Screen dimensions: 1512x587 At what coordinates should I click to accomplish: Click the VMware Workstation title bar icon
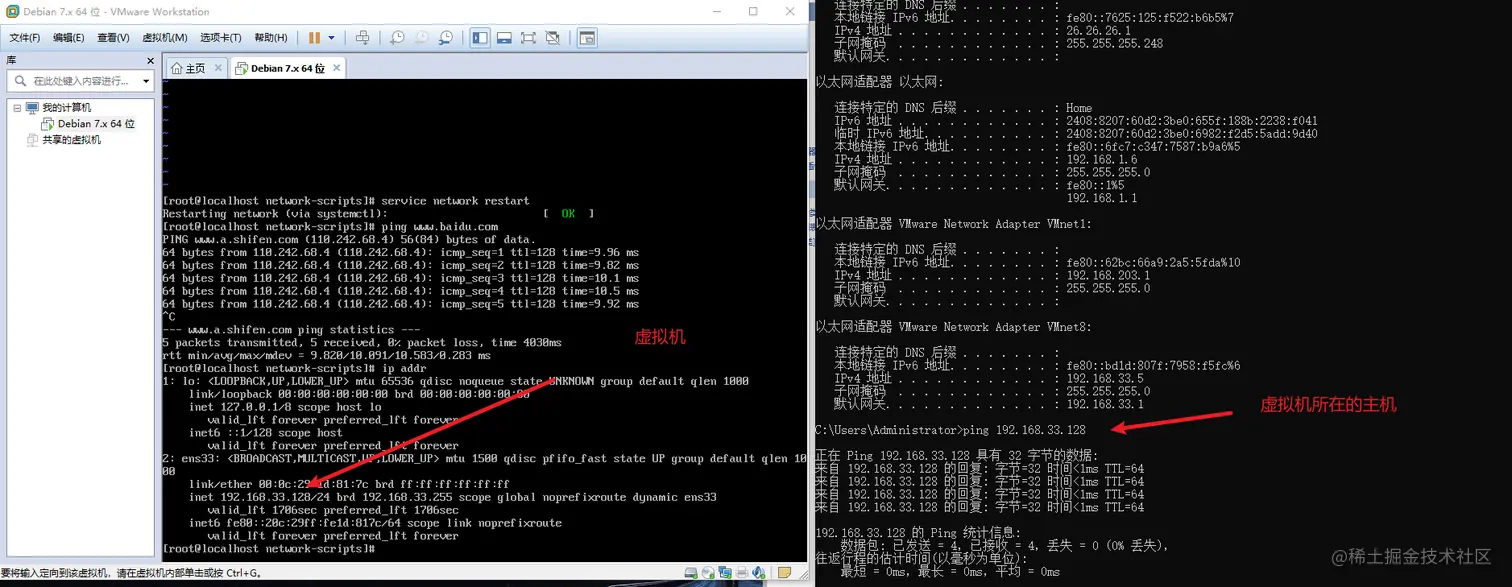coord(11,12)
